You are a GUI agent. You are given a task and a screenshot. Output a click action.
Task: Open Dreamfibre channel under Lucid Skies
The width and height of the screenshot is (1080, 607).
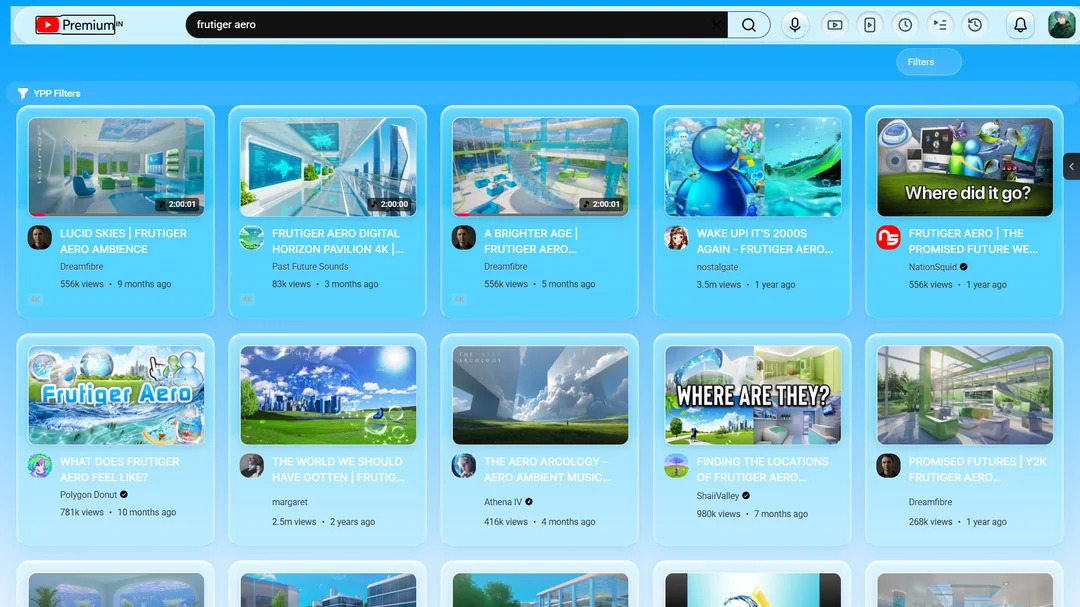pyautogui.click(x=81, y=267)
